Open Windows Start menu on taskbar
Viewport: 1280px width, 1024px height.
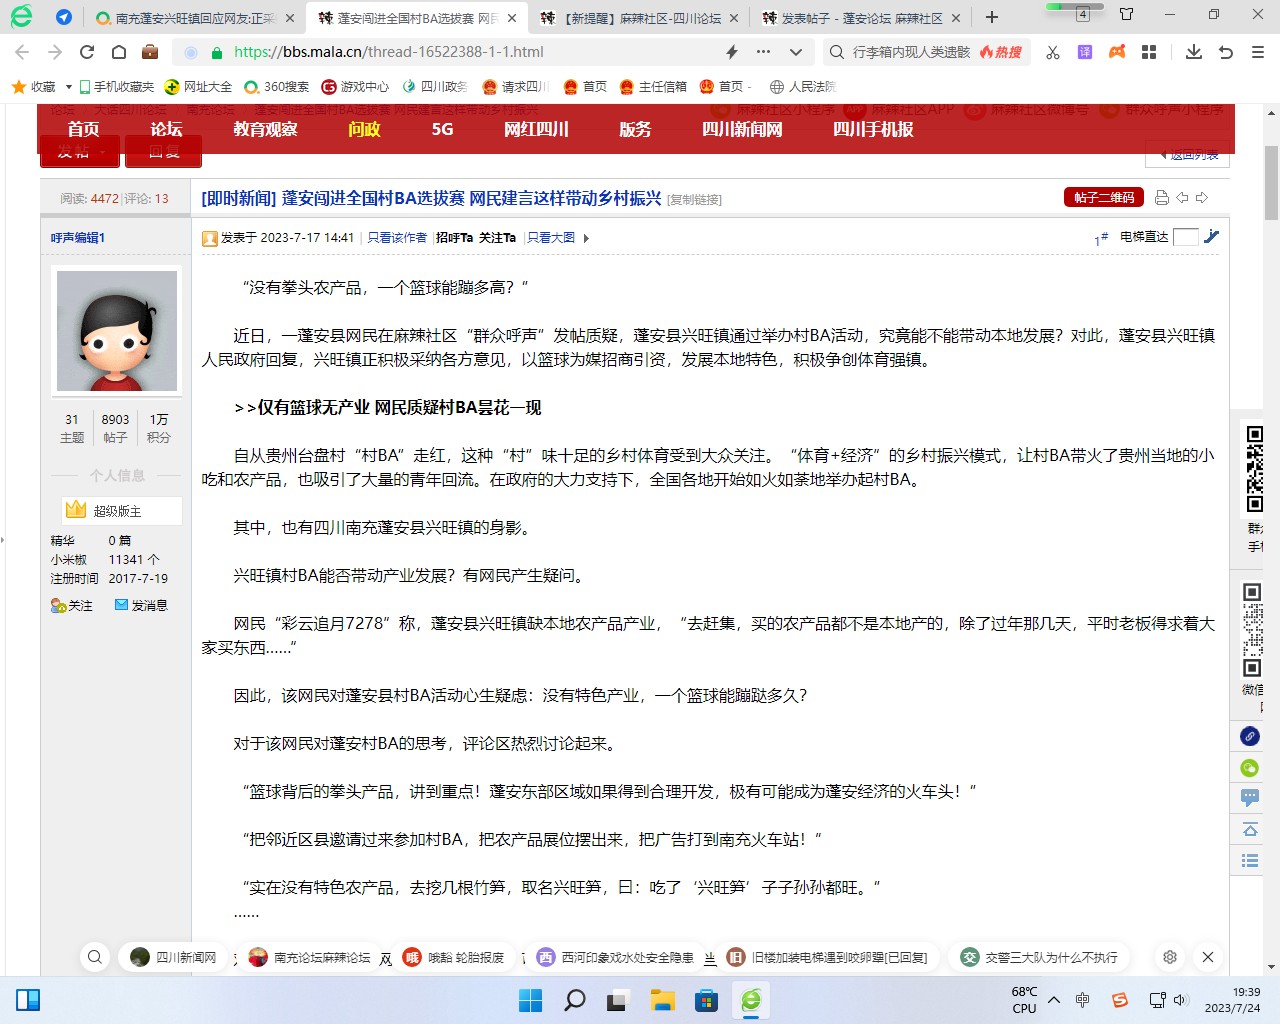click(x=530, y=1000)
